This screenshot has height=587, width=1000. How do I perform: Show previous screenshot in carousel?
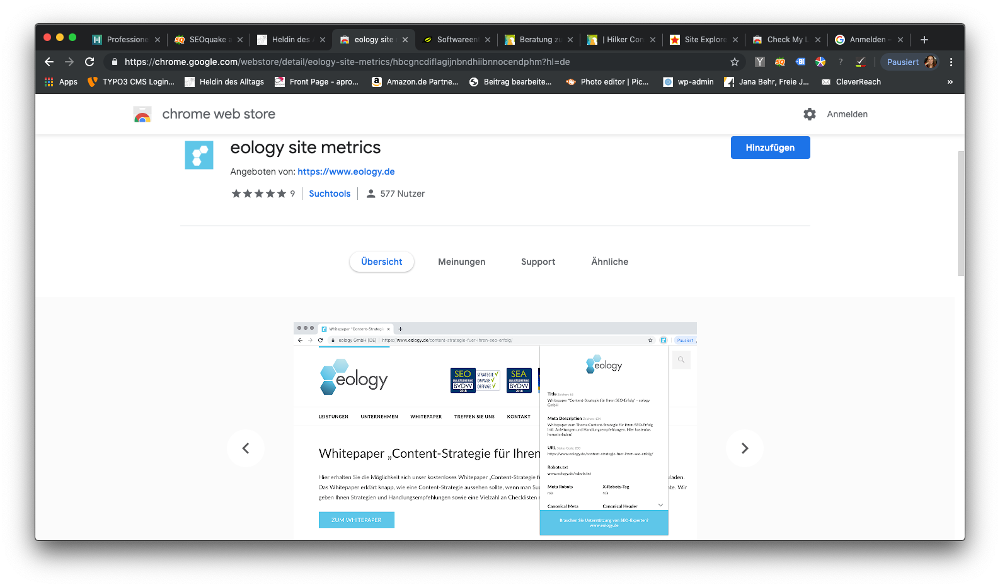[x=246, y=449]
